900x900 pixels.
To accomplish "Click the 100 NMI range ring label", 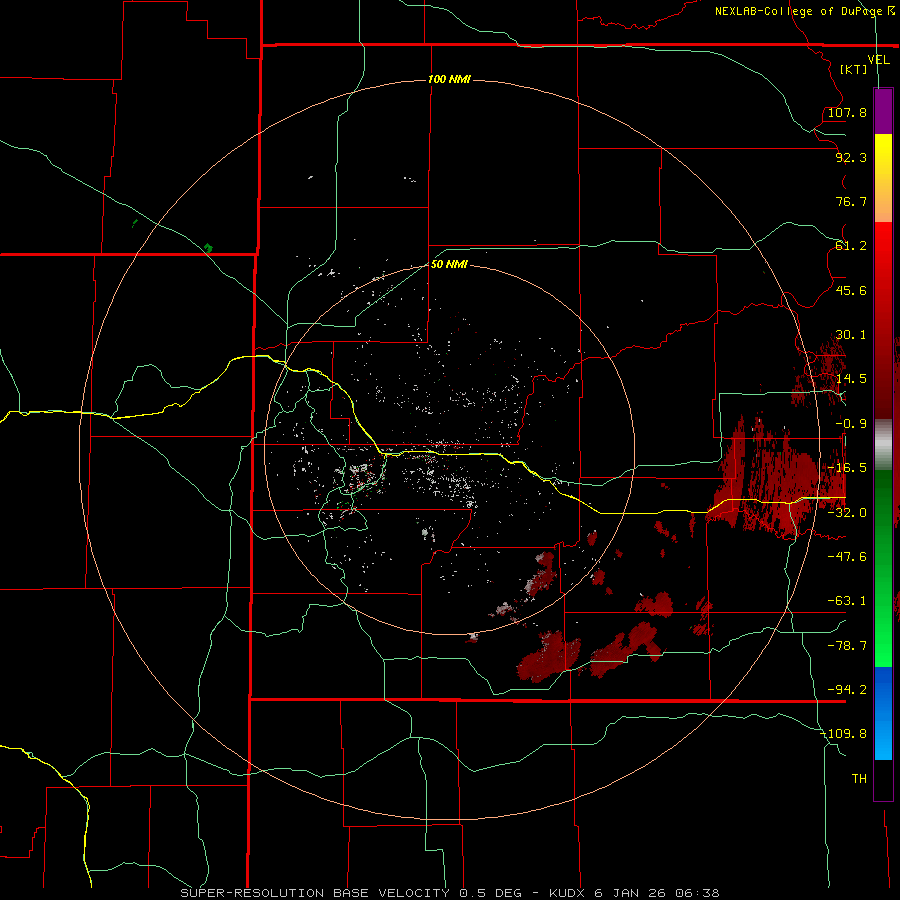I will 449,79.
